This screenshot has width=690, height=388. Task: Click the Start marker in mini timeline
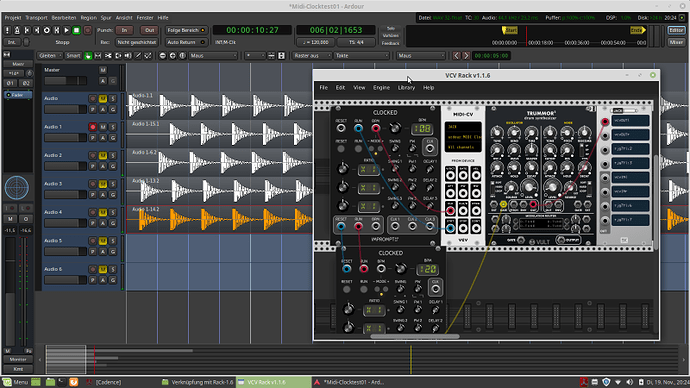510,30
